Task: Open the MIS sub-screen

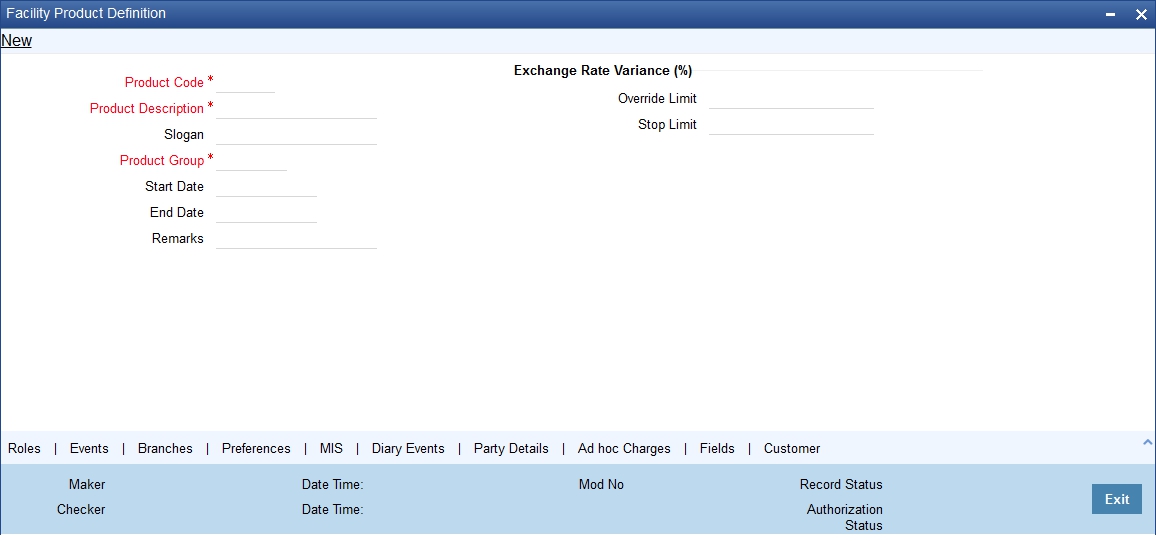Action: coord(331,448)
